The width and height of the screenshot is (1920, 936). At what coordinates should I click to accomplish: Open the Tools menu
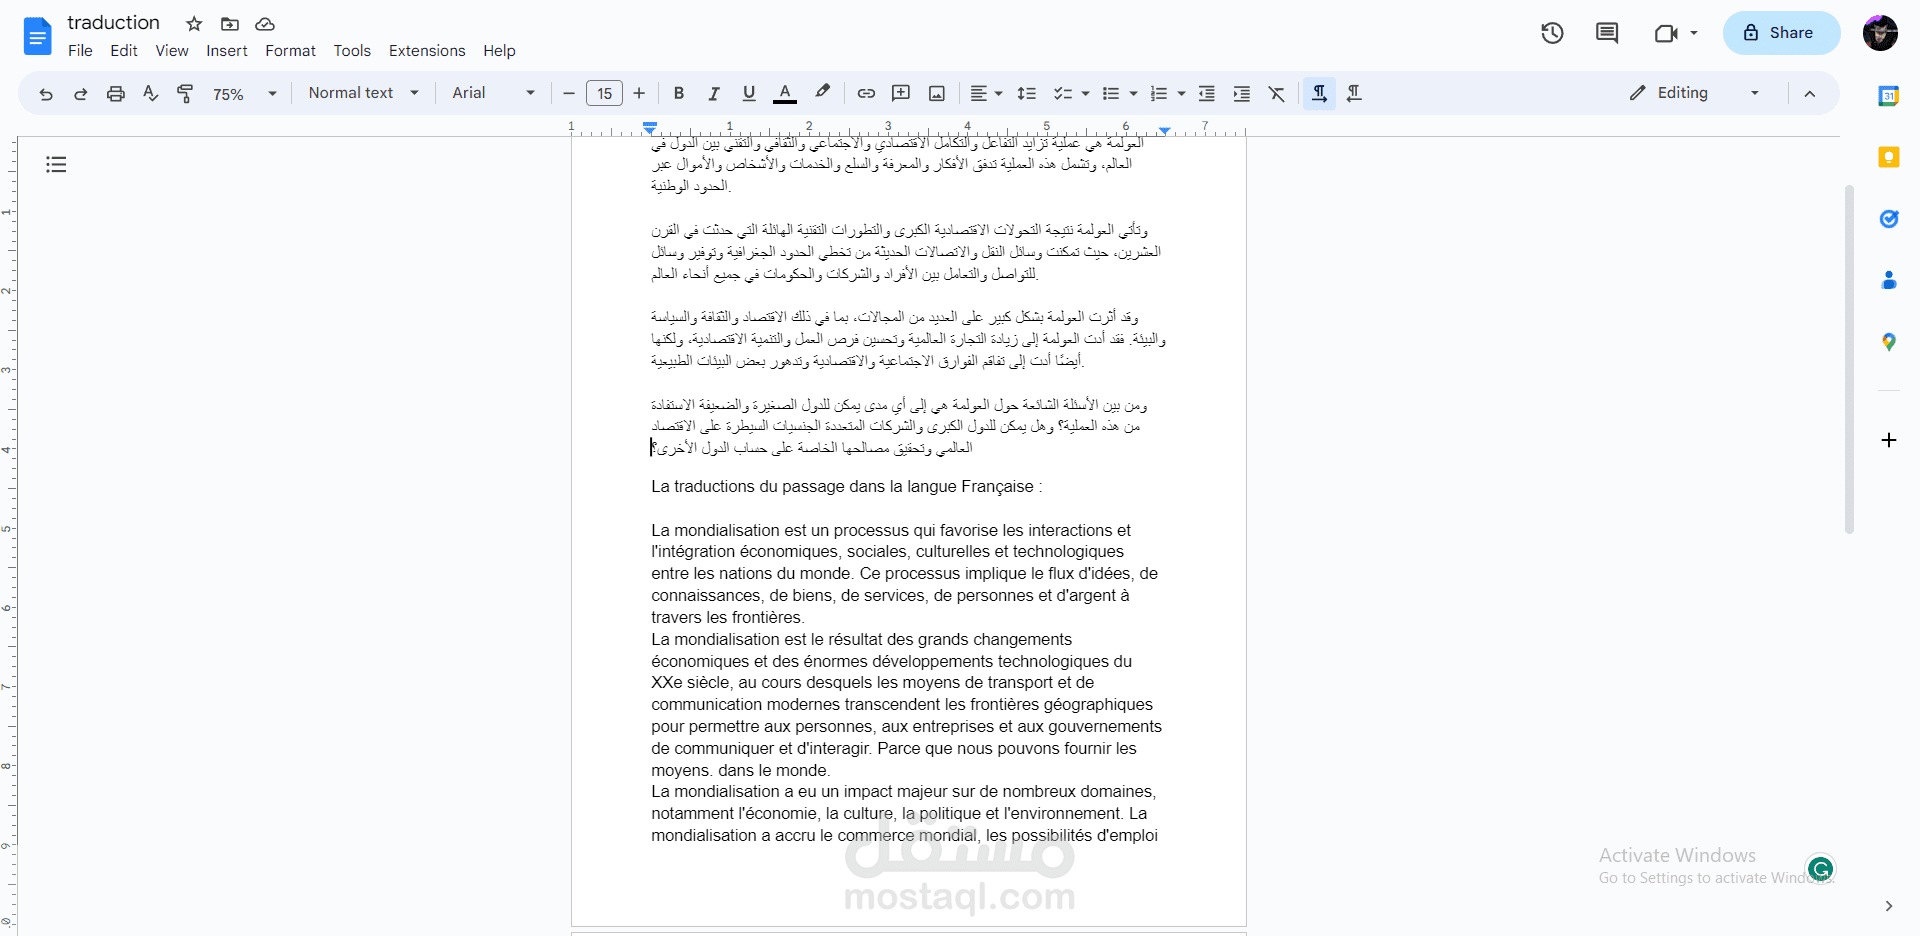click(352, 51)
